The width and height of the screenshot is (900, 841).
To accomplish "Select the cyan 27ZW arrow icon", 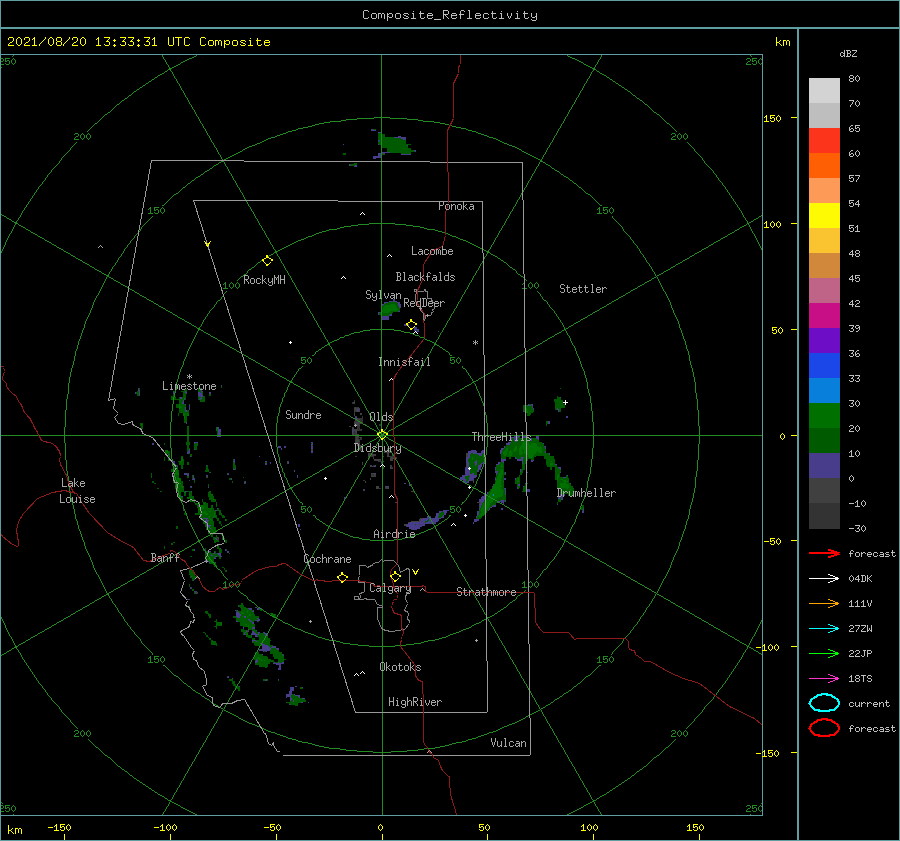I will (824, 629).
